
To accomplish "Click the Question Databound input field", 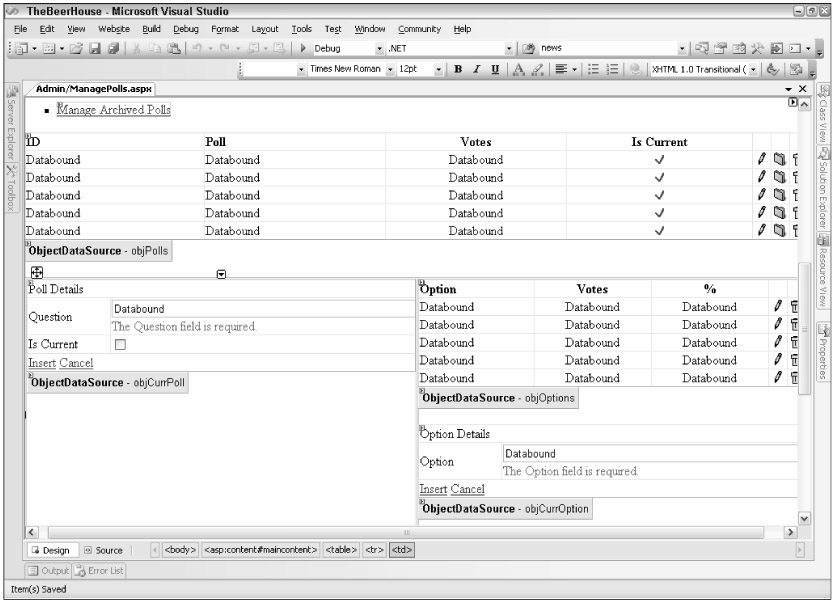I will (262, 310).
